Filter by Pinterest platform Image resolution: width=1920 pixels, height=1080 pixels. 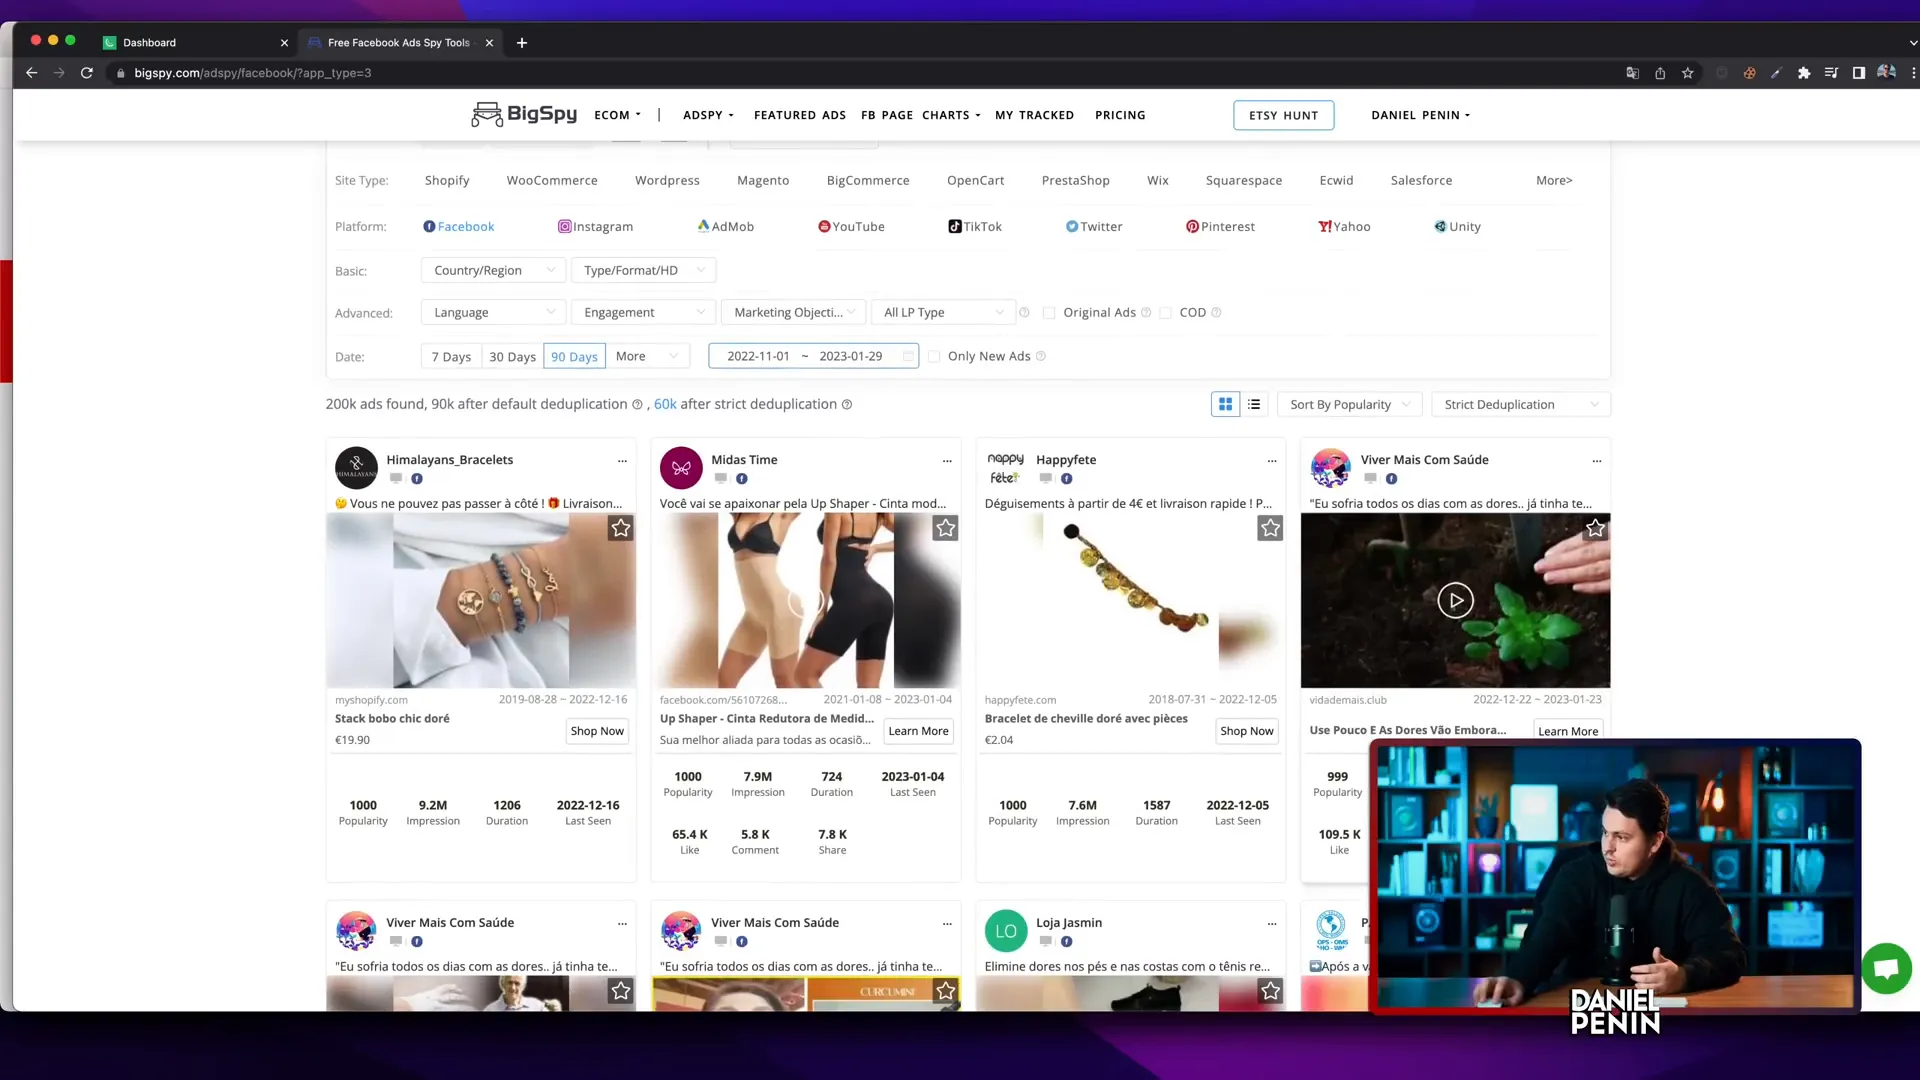(x=1220, y=226)
